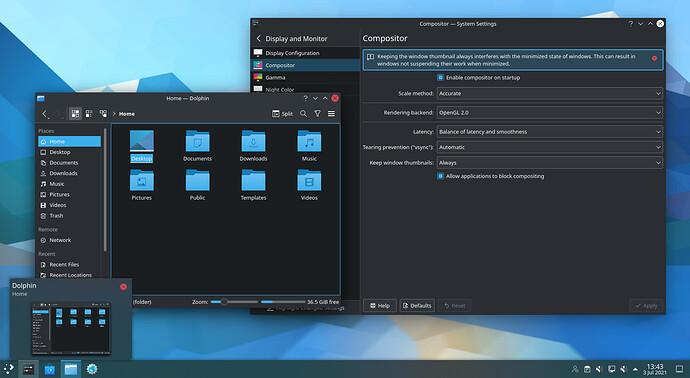
Task: Dismiss the compositor warning message
Action: point(654,58)
